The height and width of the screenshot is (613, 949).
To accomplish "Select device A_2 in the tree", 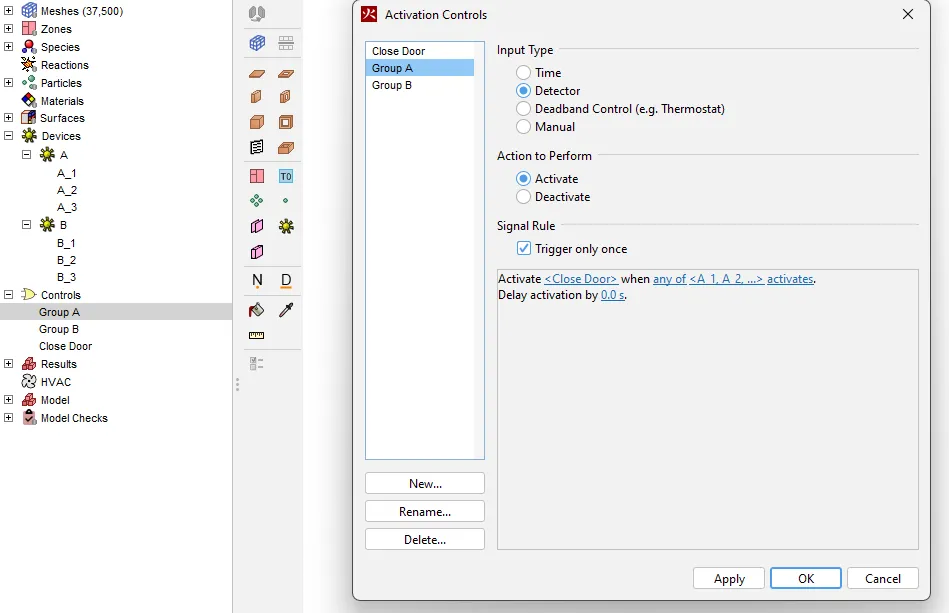I will [x=67, y=190].
